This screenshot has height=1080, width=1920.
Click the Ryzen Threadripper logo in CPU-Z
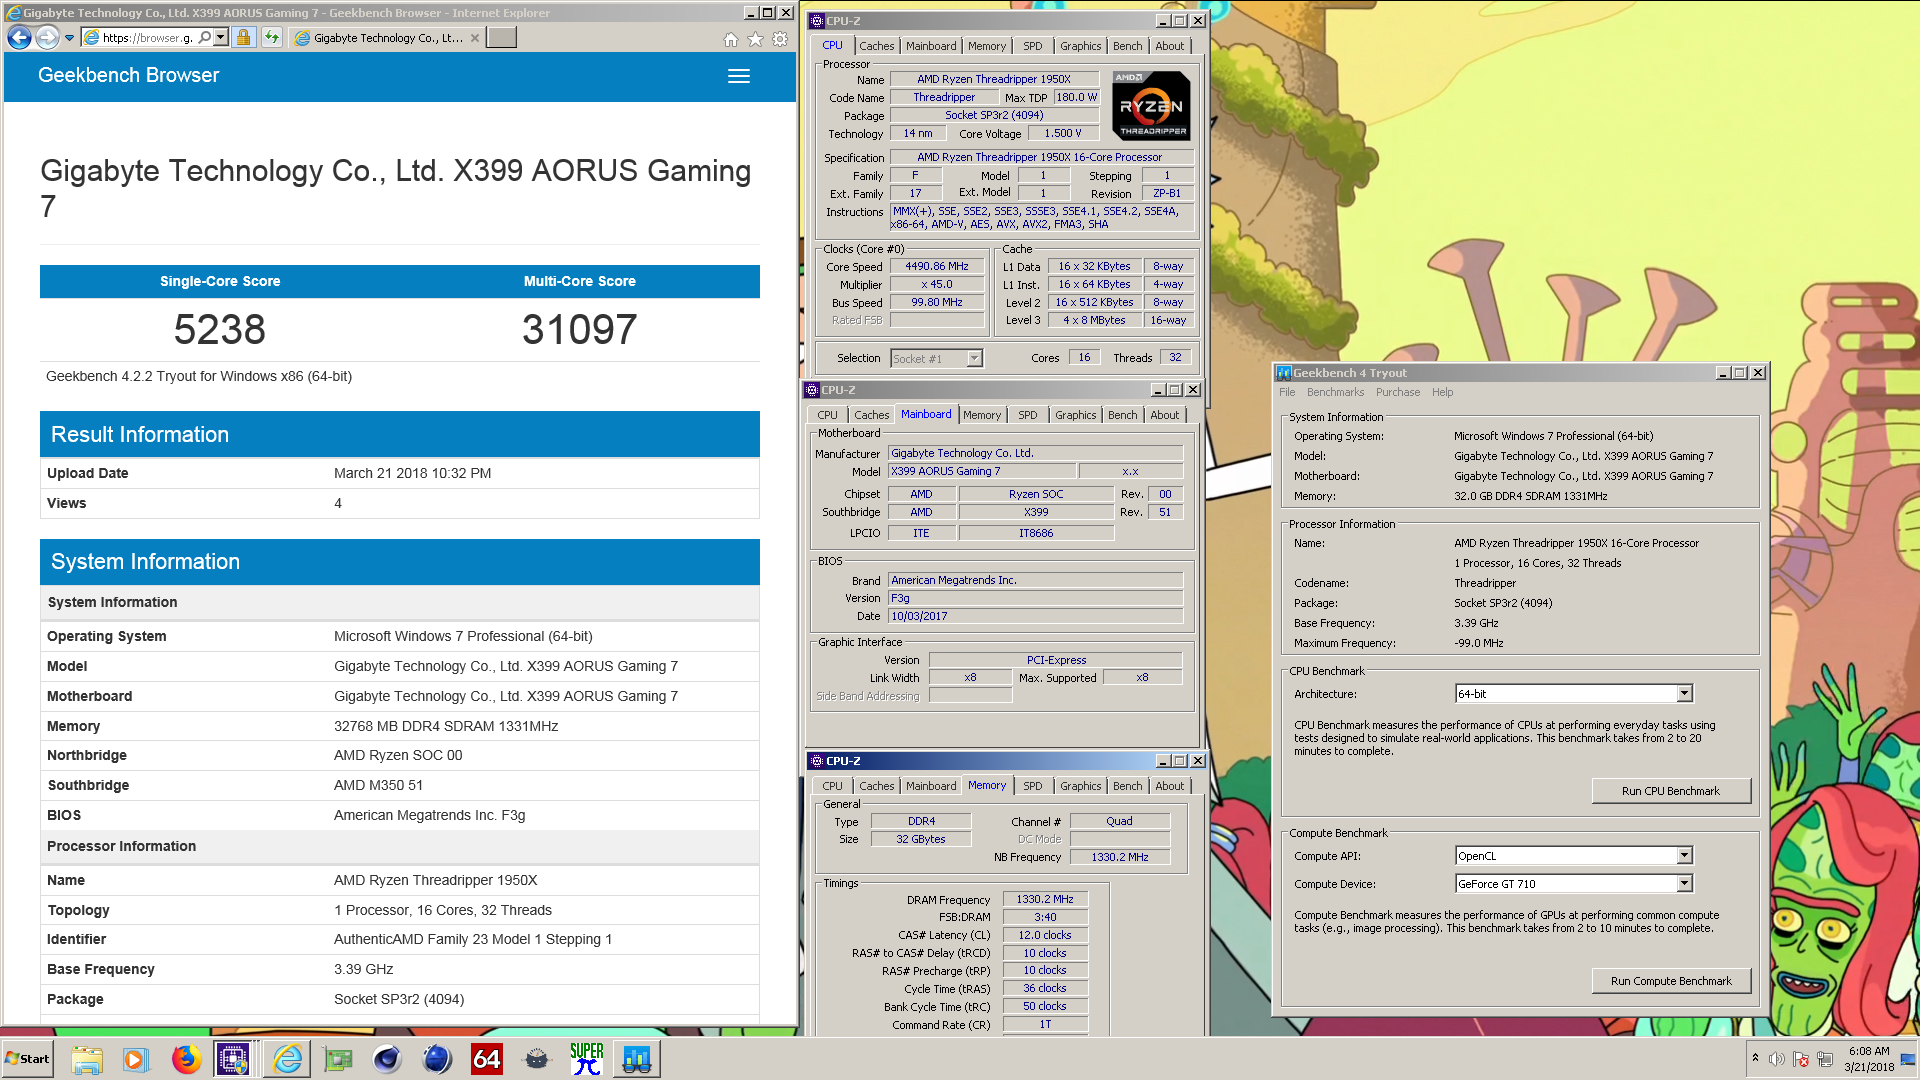tap(1153, 104)
